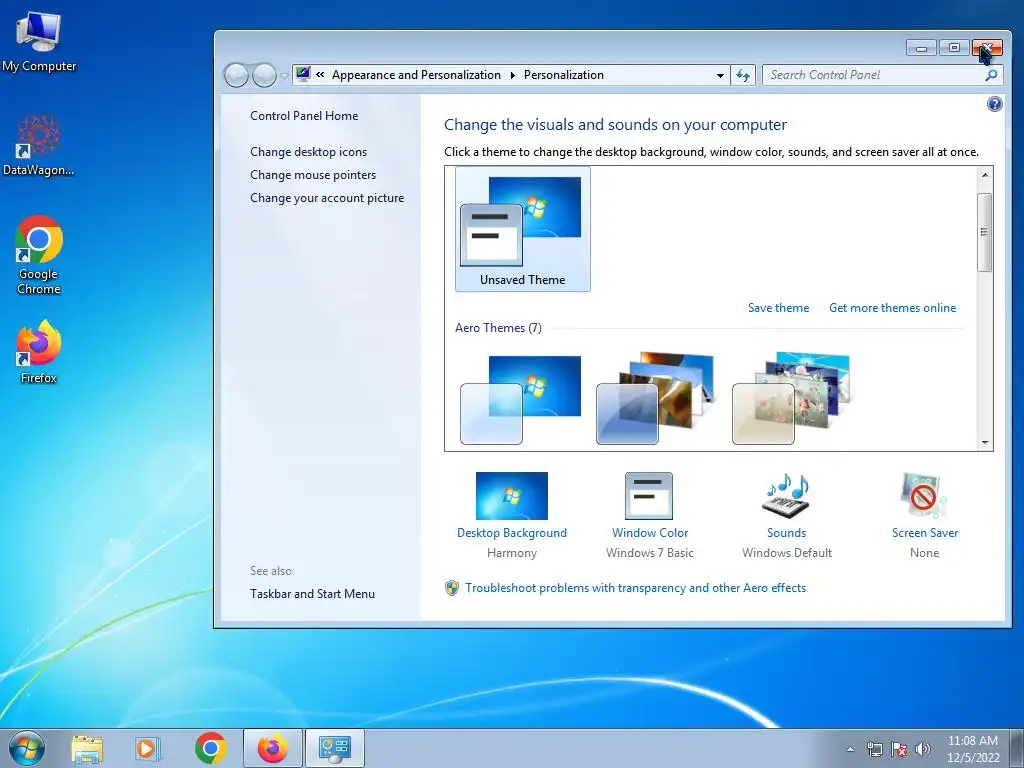Launch Windows Media Player from taskbar
This screenshot has width=1024, height=768.
pyautogui.click(x=148, y=748)
